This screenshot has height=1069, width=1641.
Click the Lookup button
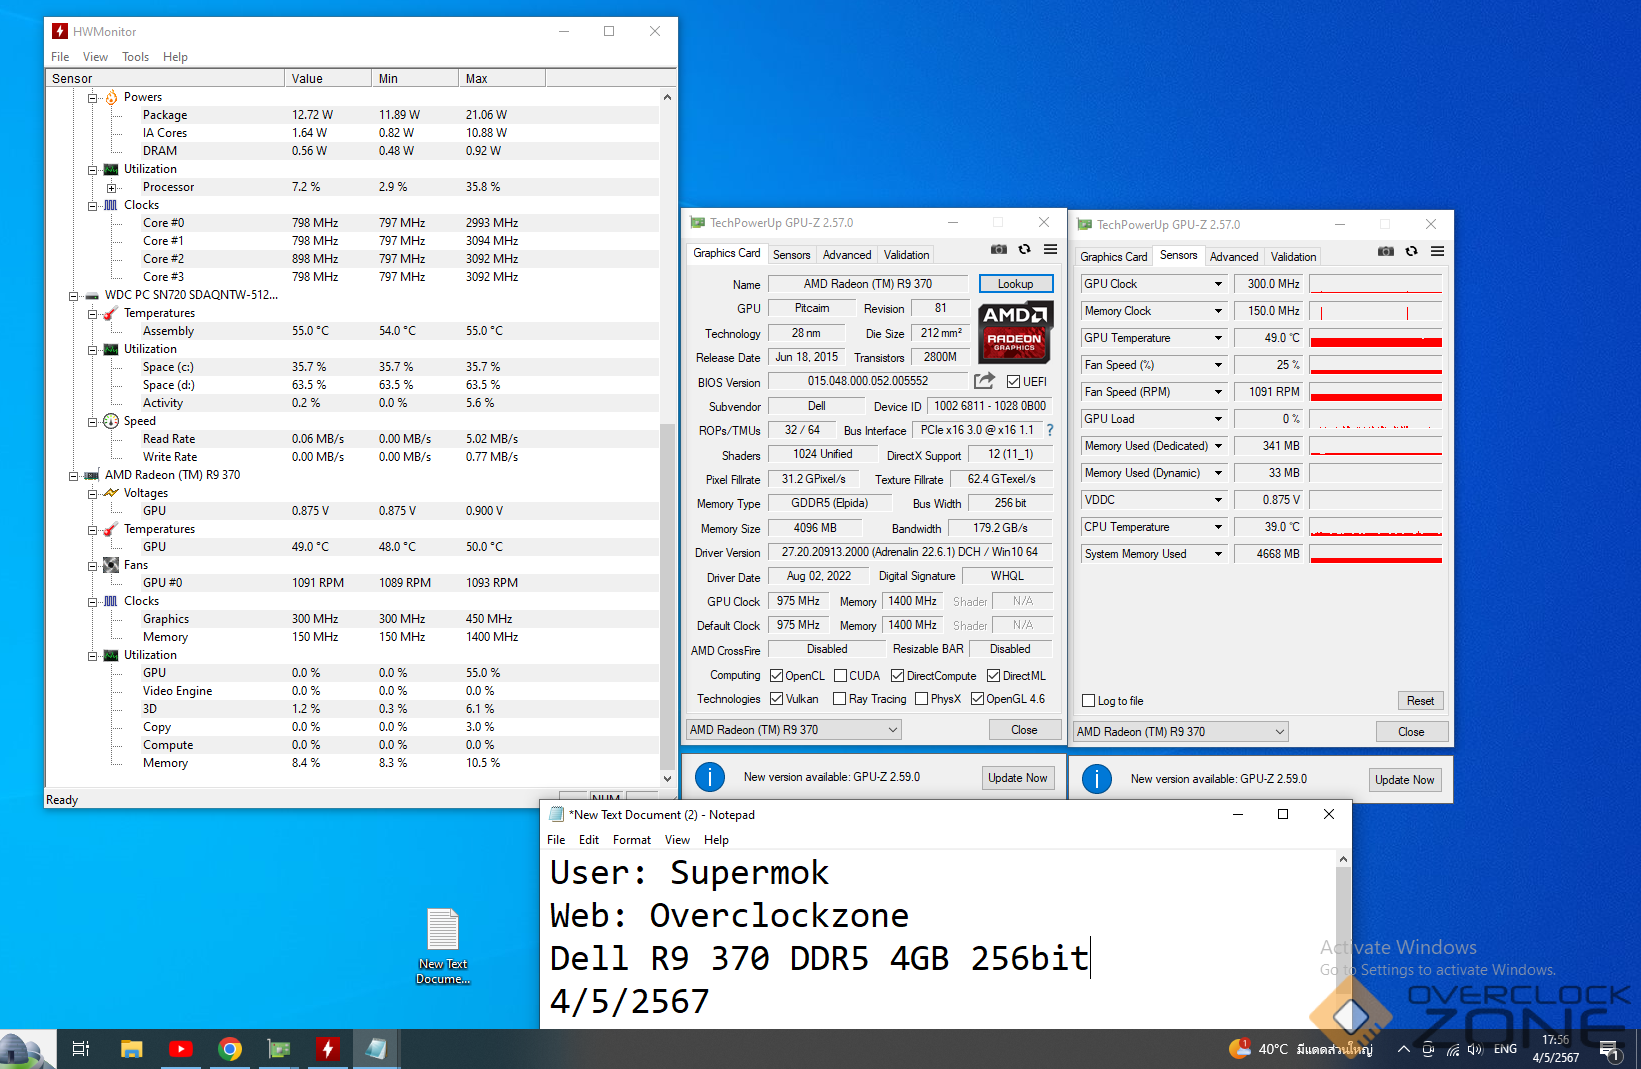[1015, 284]
